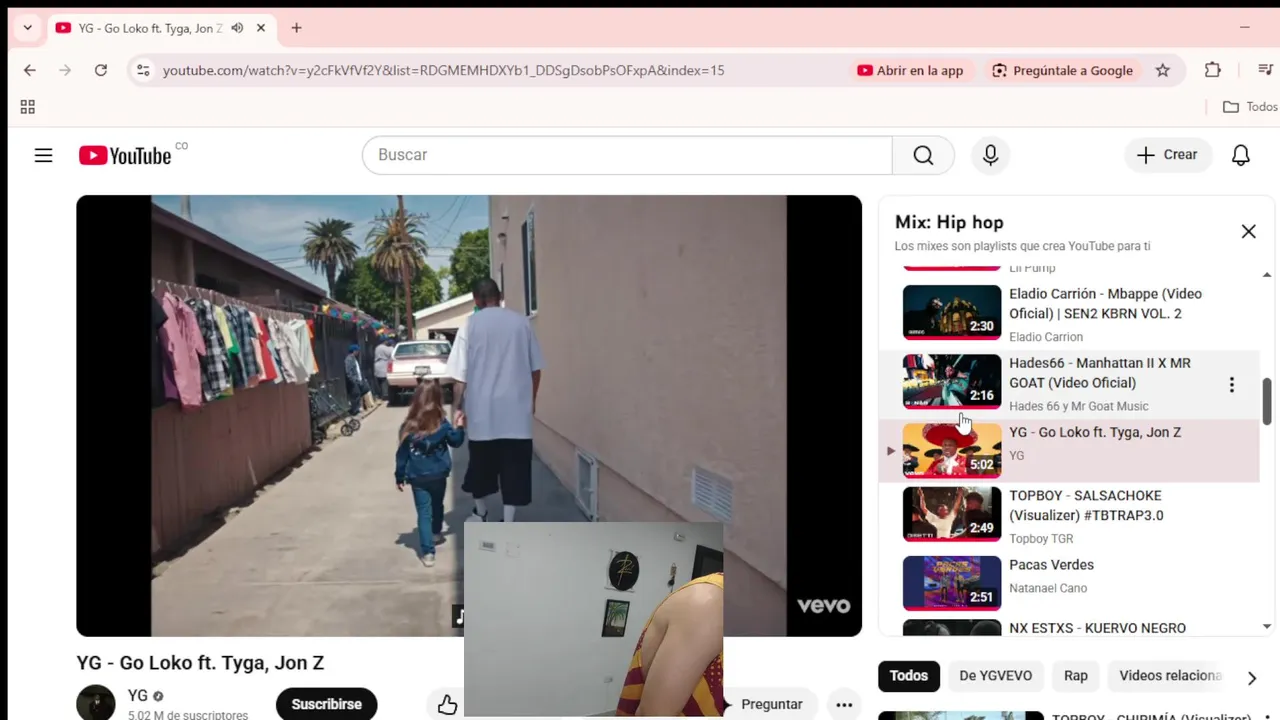The width and height of the screenshot is (1280, 720).
Task: Click Mix: Hip hop heading
Action: coord(949,222)
